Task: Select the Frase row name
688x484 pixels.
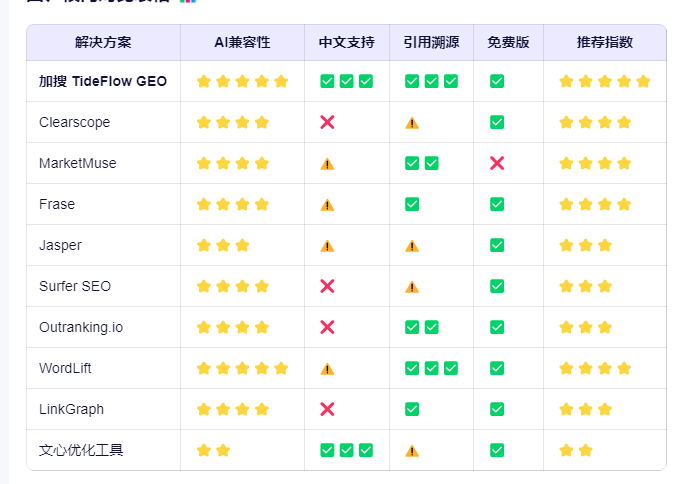Action: 57,204
